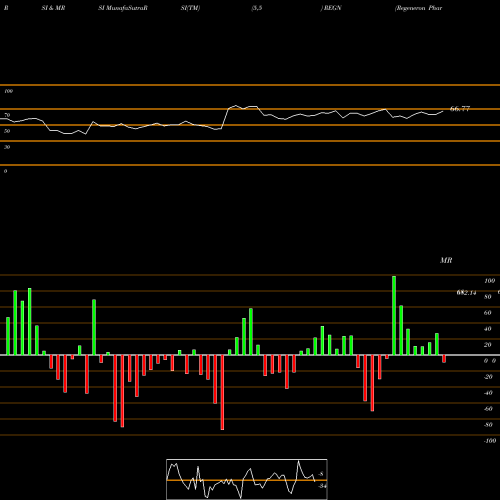Click the RSI value label 66.77
Screen dimensions: 500x500
click(460, 109)
